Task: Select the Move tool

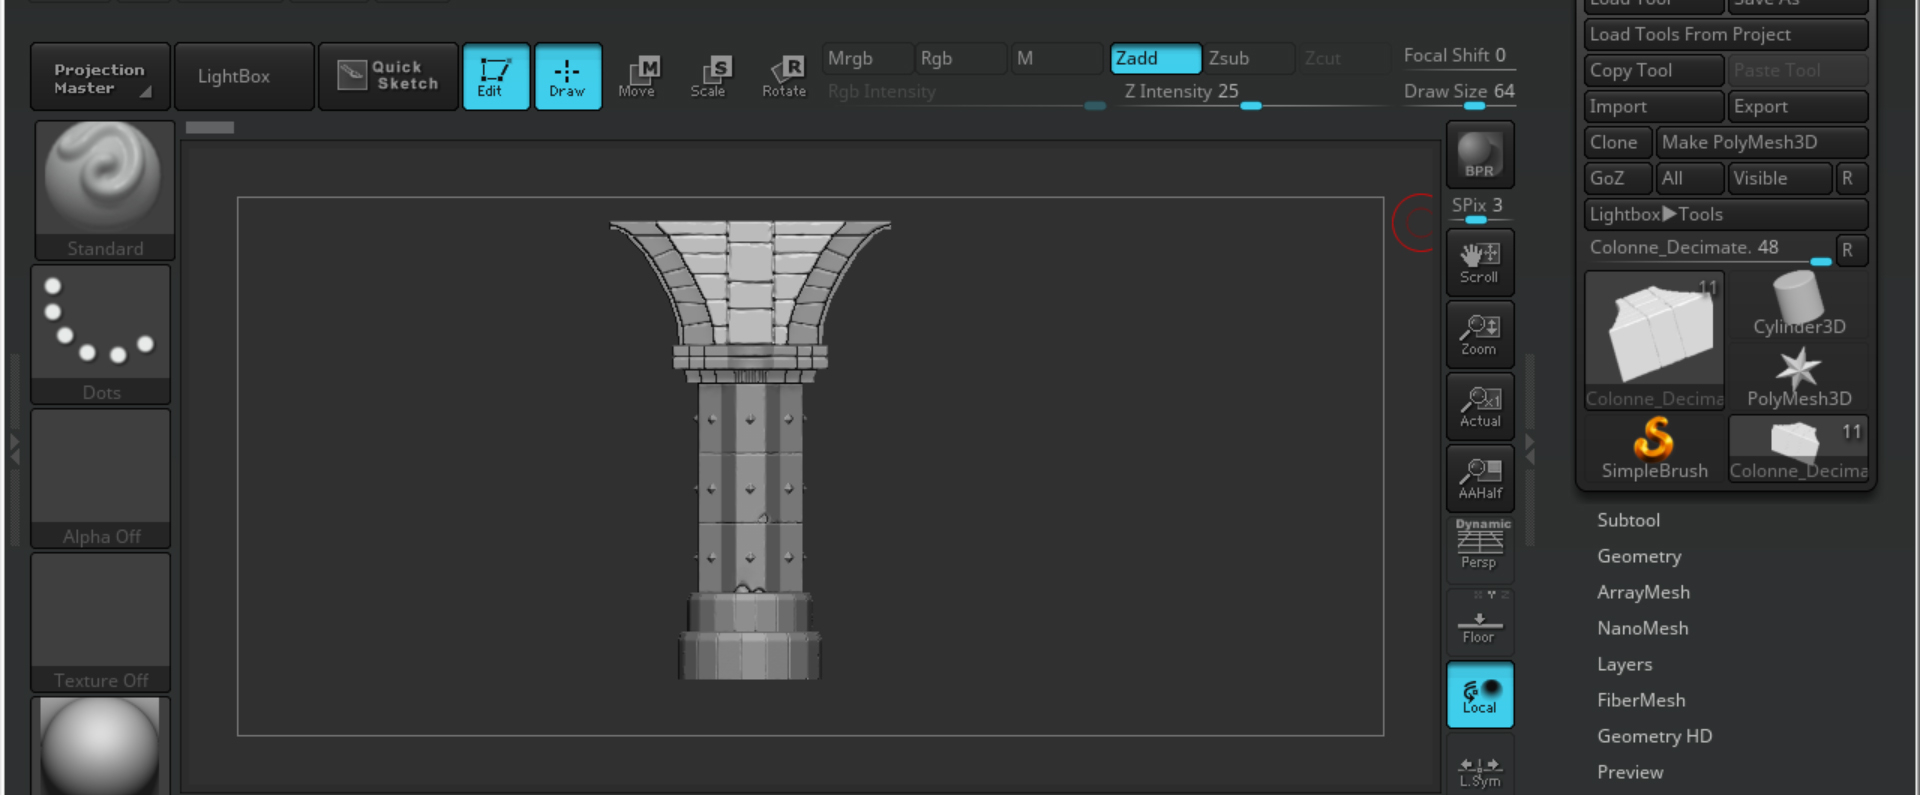Action: pyautogui.click(x=639, y=77)
